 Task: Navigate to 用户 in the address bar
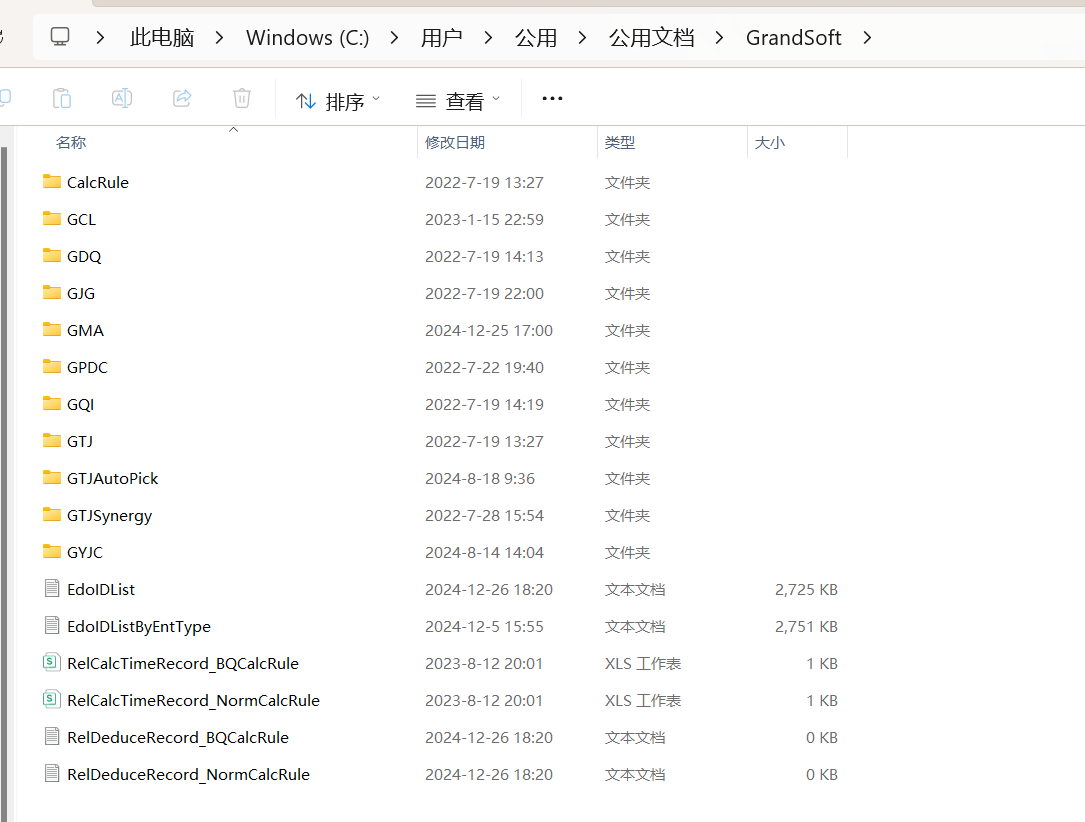[441, 37]
